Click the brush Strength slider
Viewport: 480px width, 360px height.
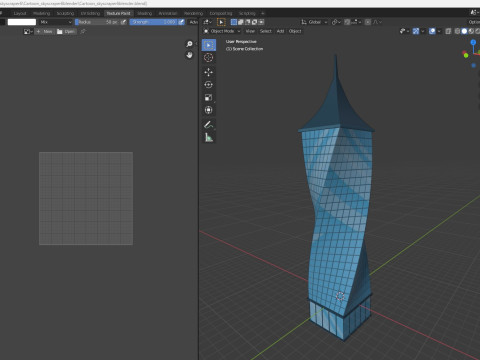[x=153, y=22]
